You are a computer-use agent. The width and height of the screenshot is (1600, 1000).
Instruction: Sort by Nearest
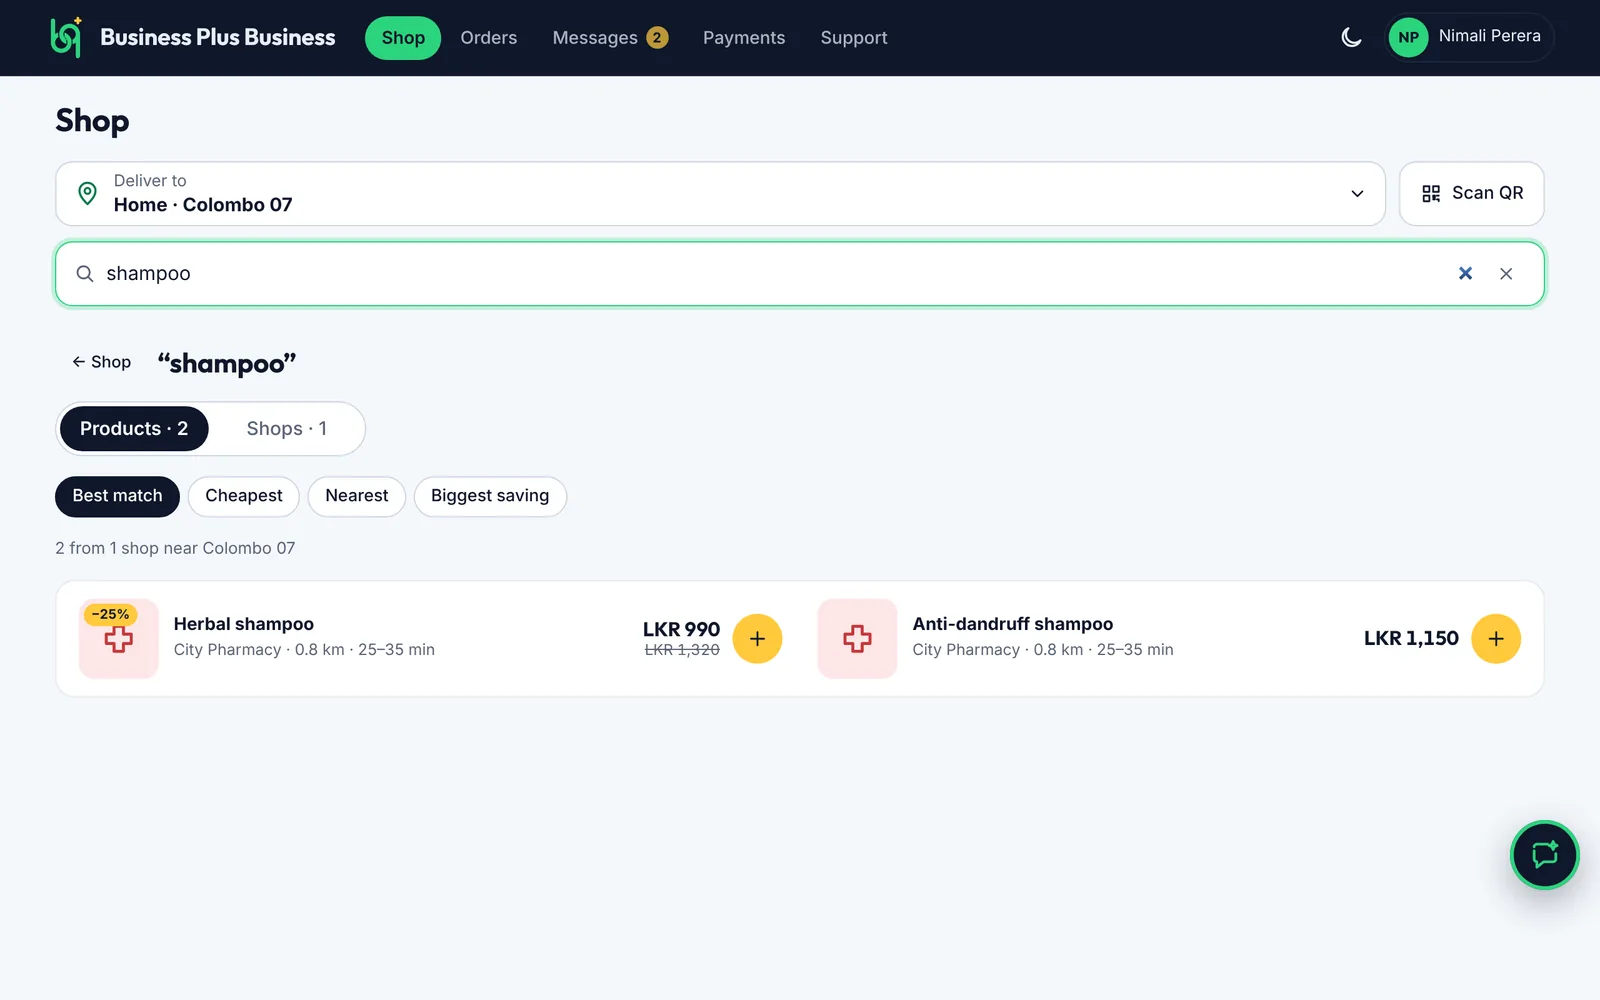pos(357,496)
